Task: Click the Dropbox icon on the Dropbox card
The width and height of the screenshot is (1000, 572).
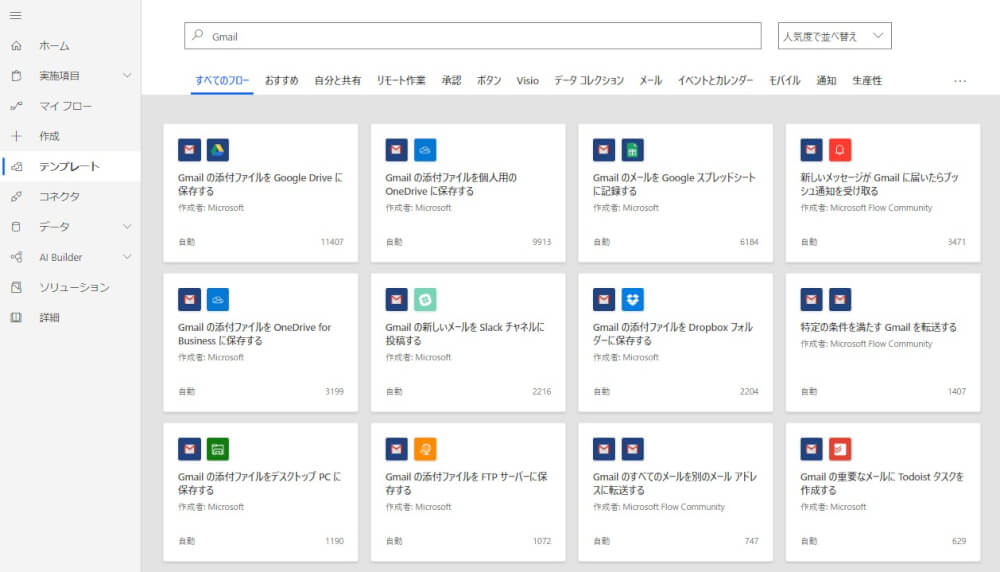Action: (x=633, y=299)
